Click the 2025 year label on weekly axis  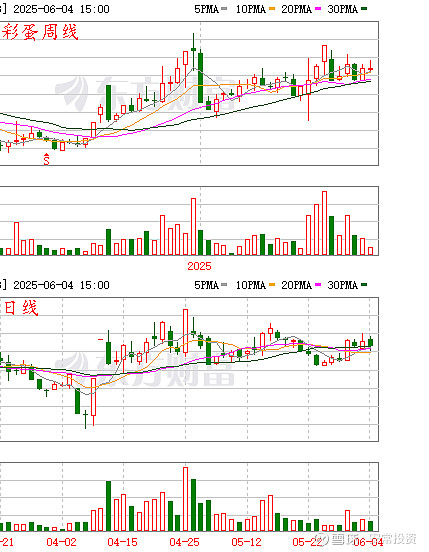tap(199, 266)
